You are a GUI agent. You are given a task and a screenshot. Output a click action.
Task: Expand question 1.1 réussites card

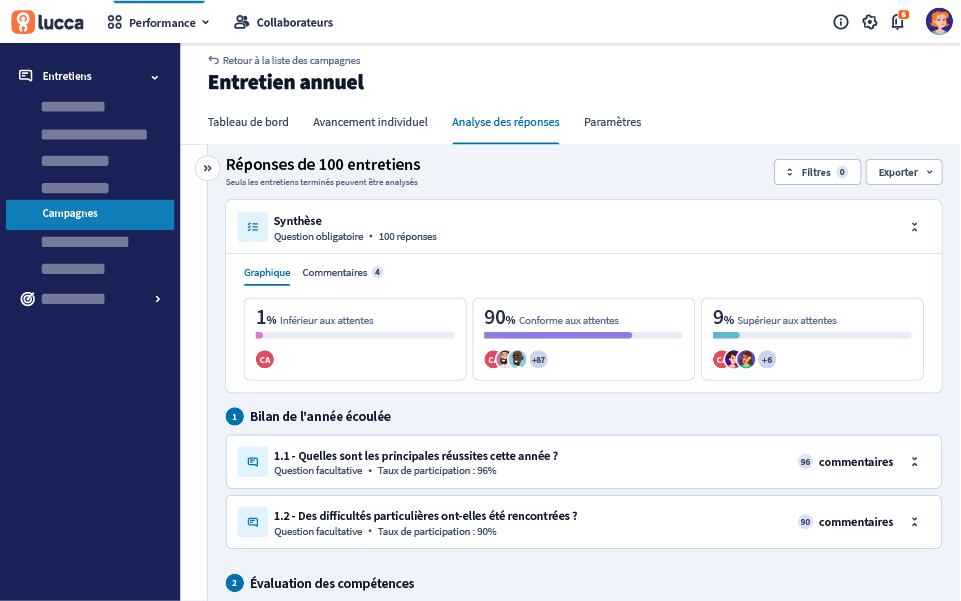click(x=914, y=462)
